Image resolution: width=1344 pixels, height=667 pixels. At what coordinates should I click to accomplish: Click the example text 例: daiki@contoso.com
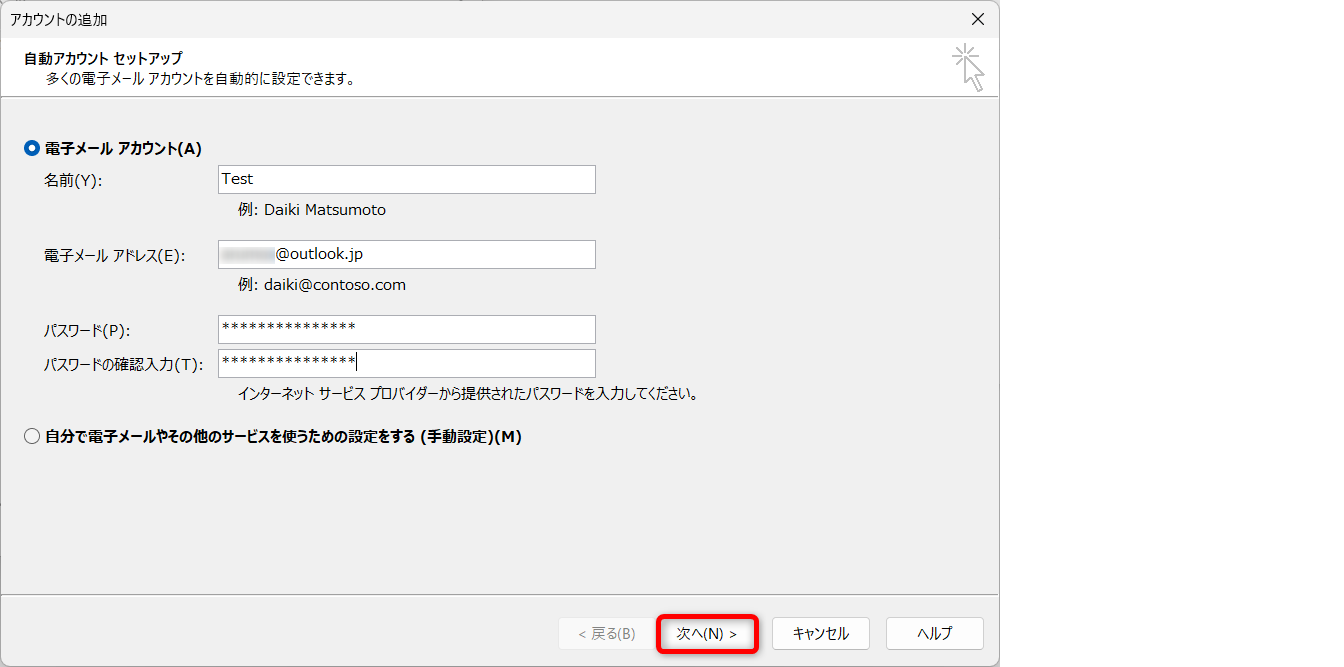click(x=321, y=285)
